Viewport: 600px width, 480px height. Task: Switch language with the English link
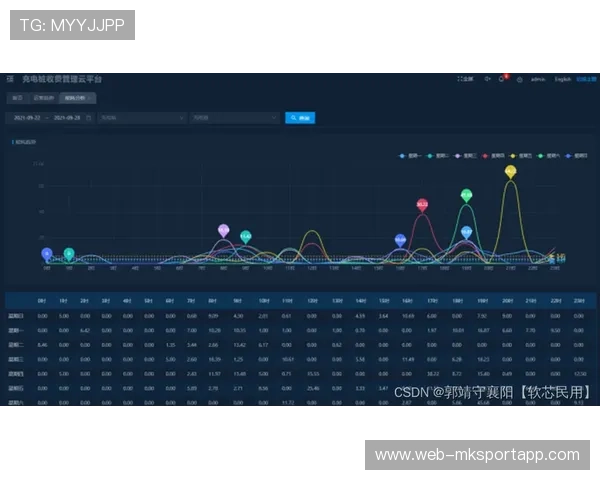tap(563, 79)
